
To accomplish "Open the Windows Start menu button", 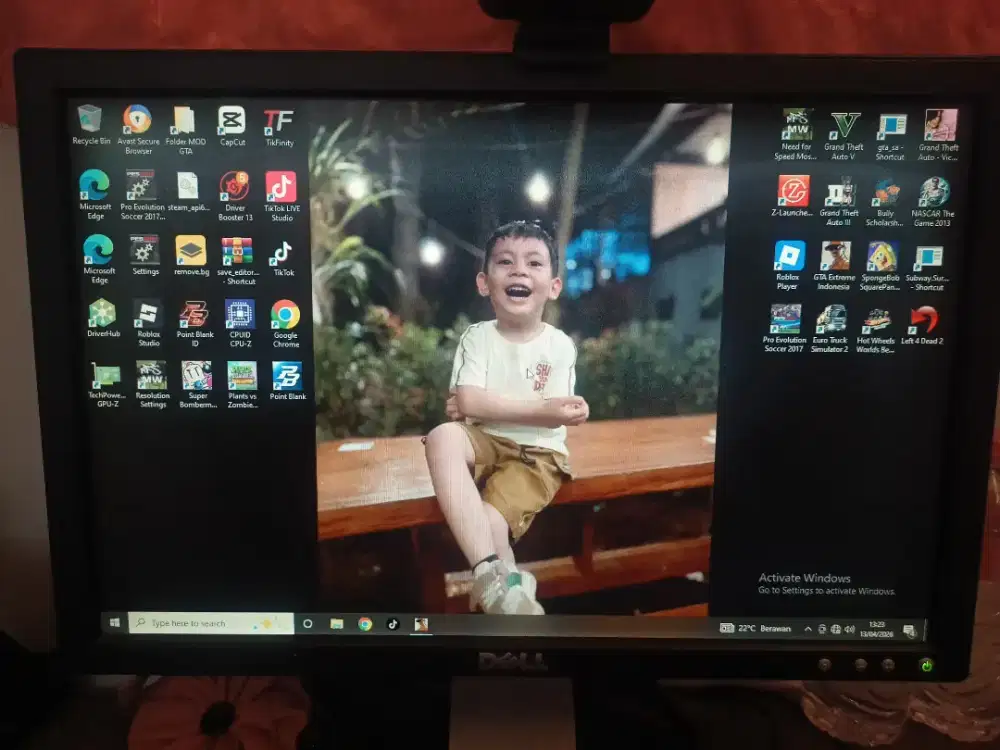I will 115,623.
